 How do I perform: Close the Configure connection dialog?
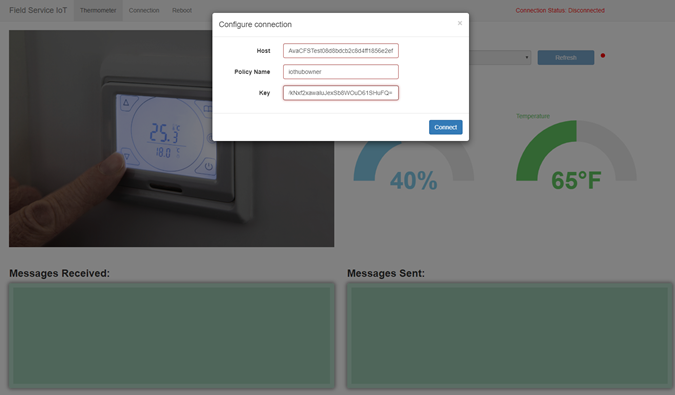tap(460, 23)
